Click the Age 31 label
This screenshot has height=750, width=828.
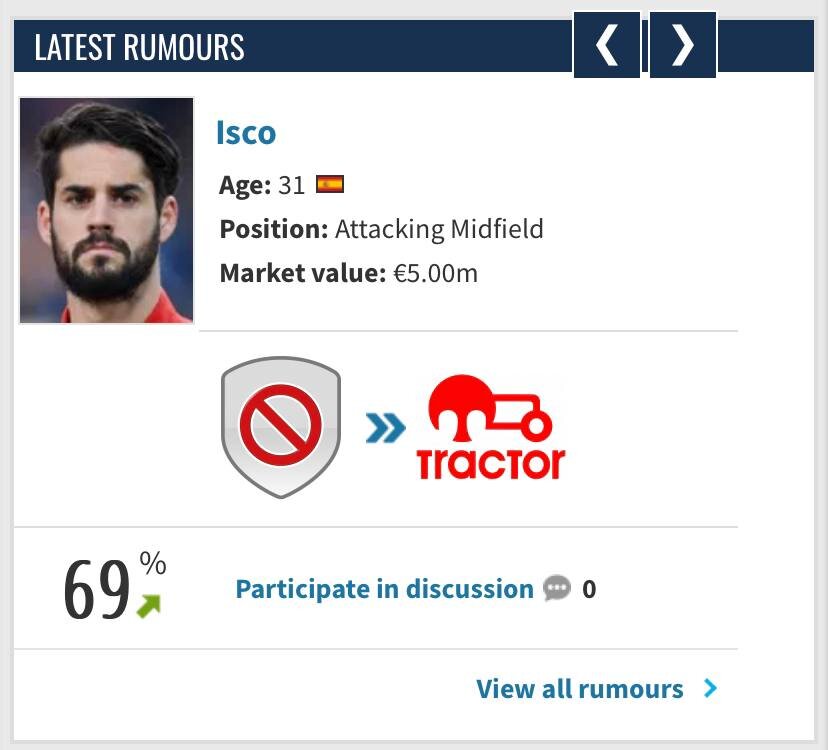pyautogui.click(x=262, y=185)
